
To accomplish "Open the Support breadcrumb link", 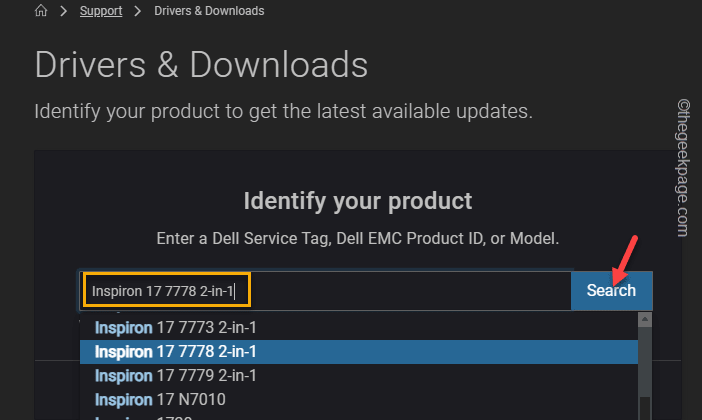I will [x=101, y=11].
